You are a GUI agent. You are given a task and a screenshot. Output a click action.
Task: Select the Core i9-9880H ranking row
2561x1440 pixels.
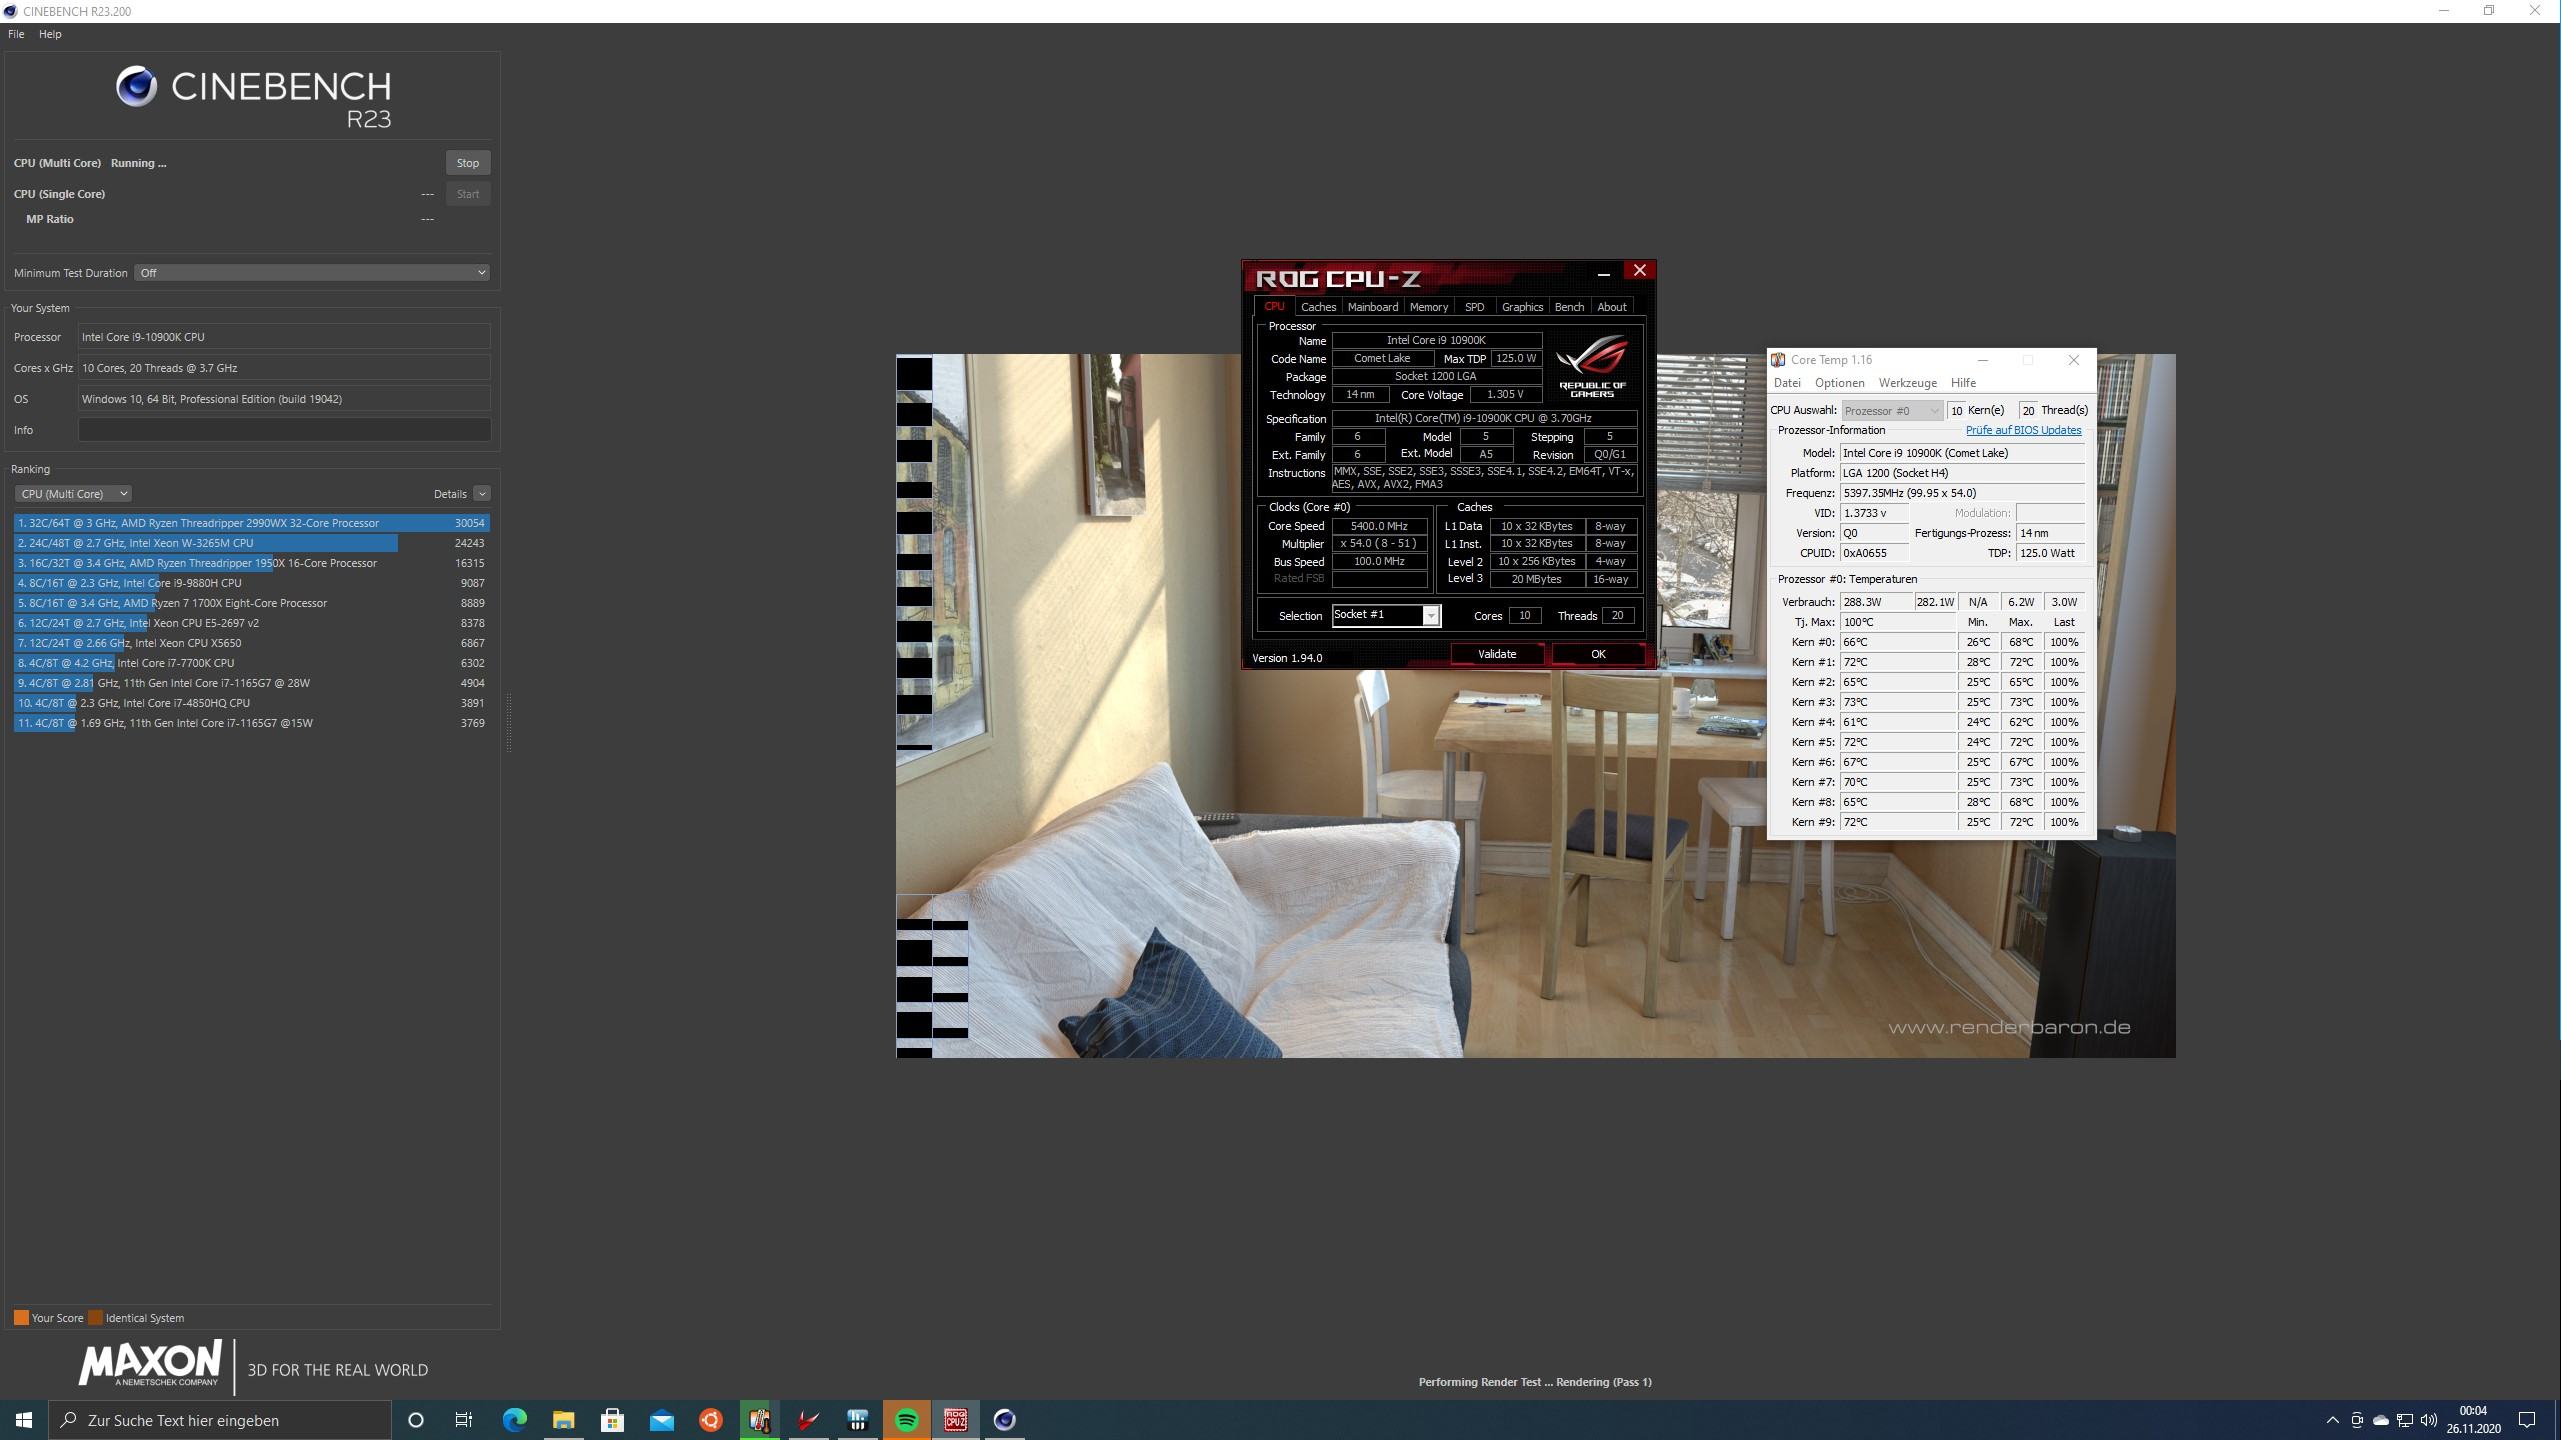[251, 583]
